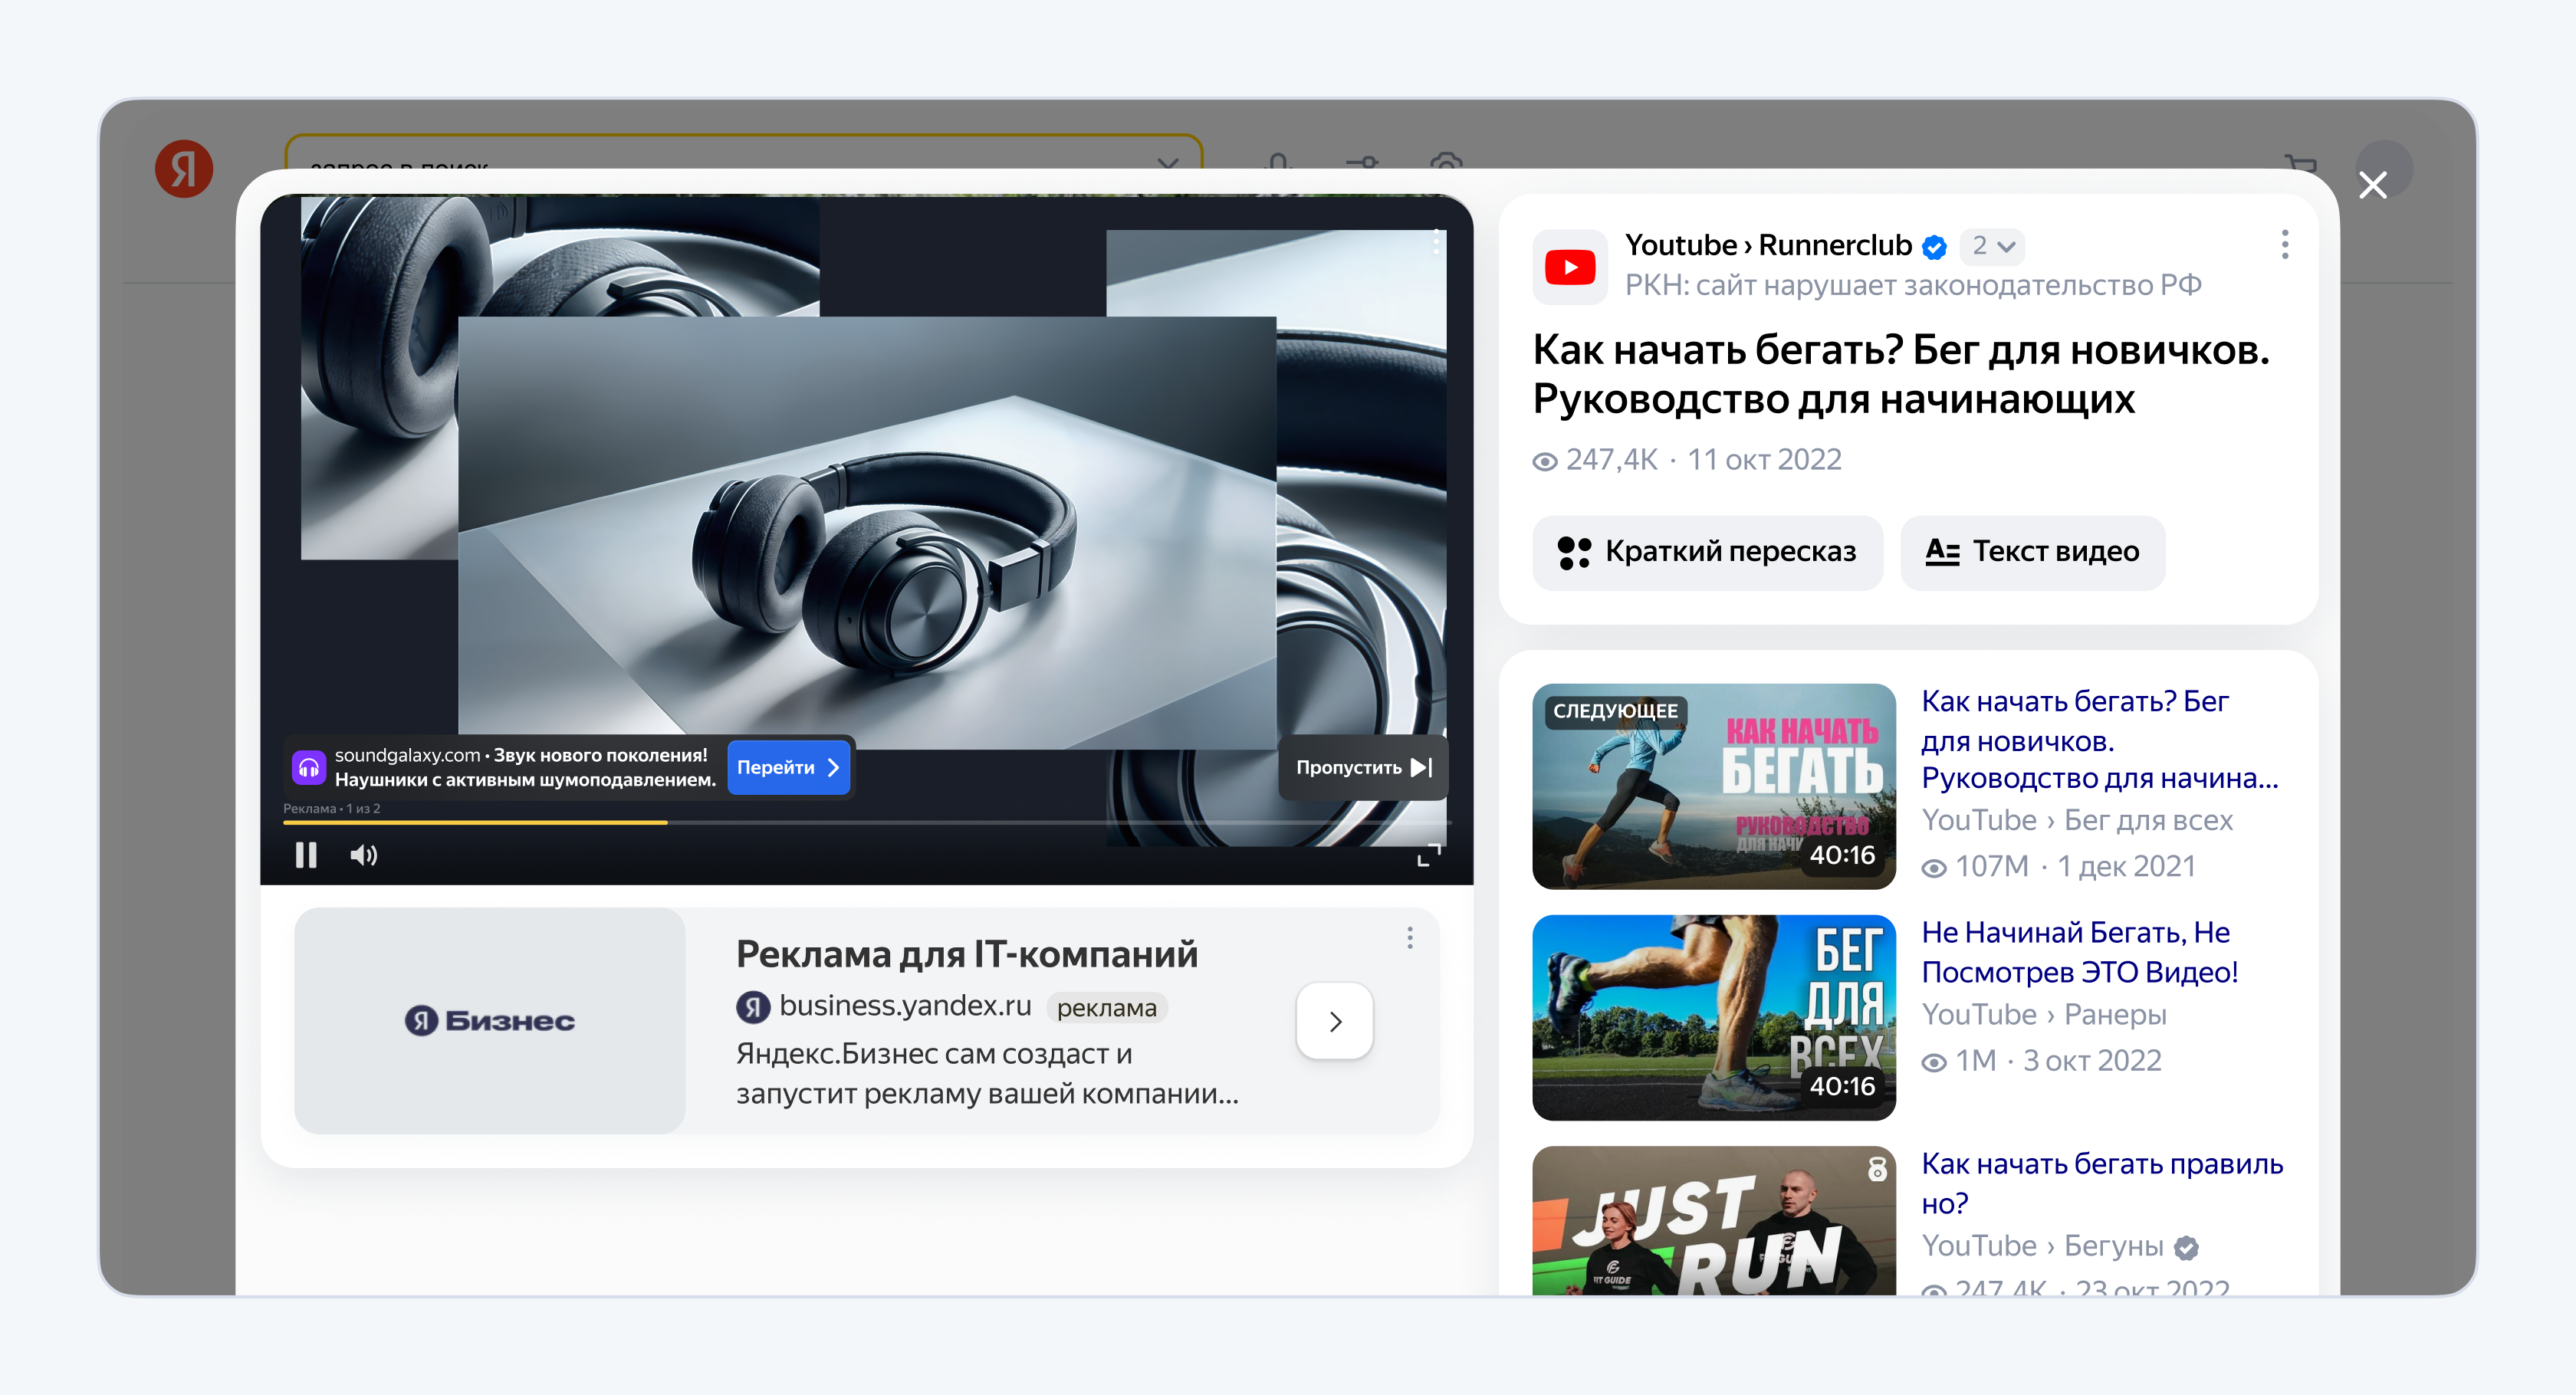The height and width of the screenshot is (1395, 2576).
Task: Open Краткий пересказ summary
Action: coord(1707,552)
